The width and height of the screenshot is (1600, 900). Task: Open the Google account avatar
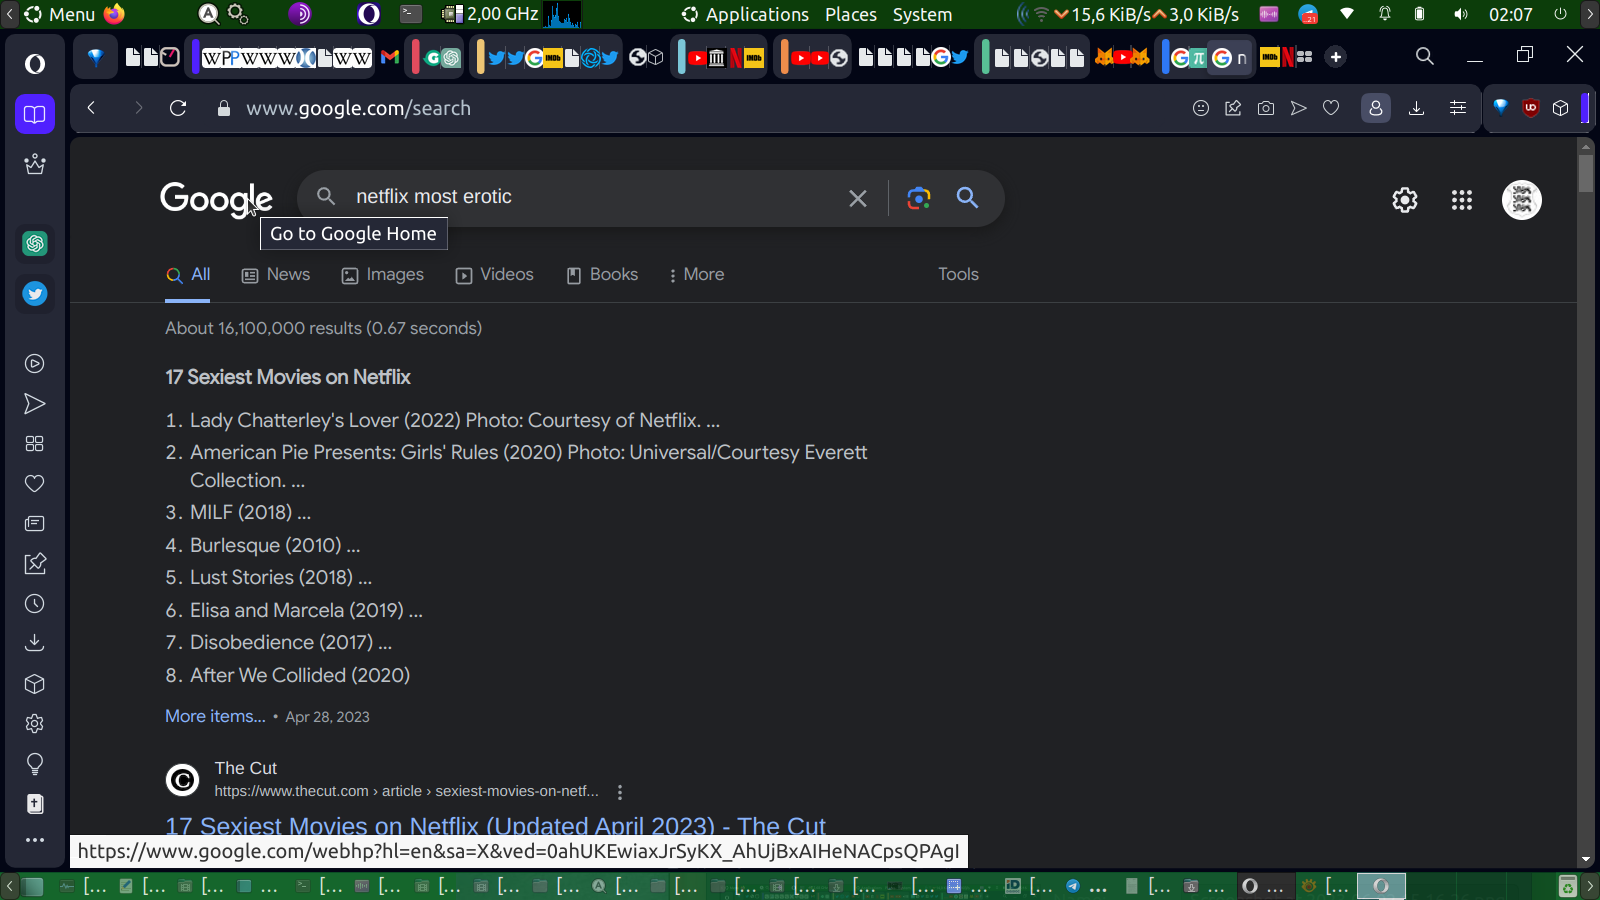click(1522, 200)
